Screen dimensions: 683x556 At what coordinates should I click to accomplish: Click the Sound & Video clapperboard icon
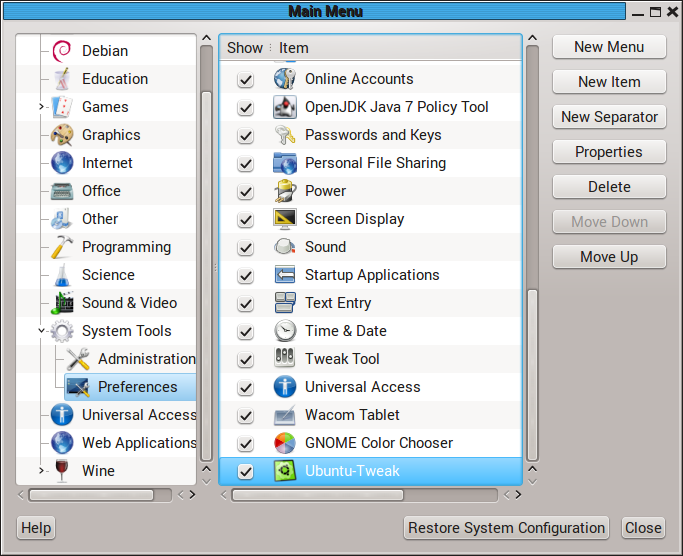pyautogui.click(x=62, y=303)
